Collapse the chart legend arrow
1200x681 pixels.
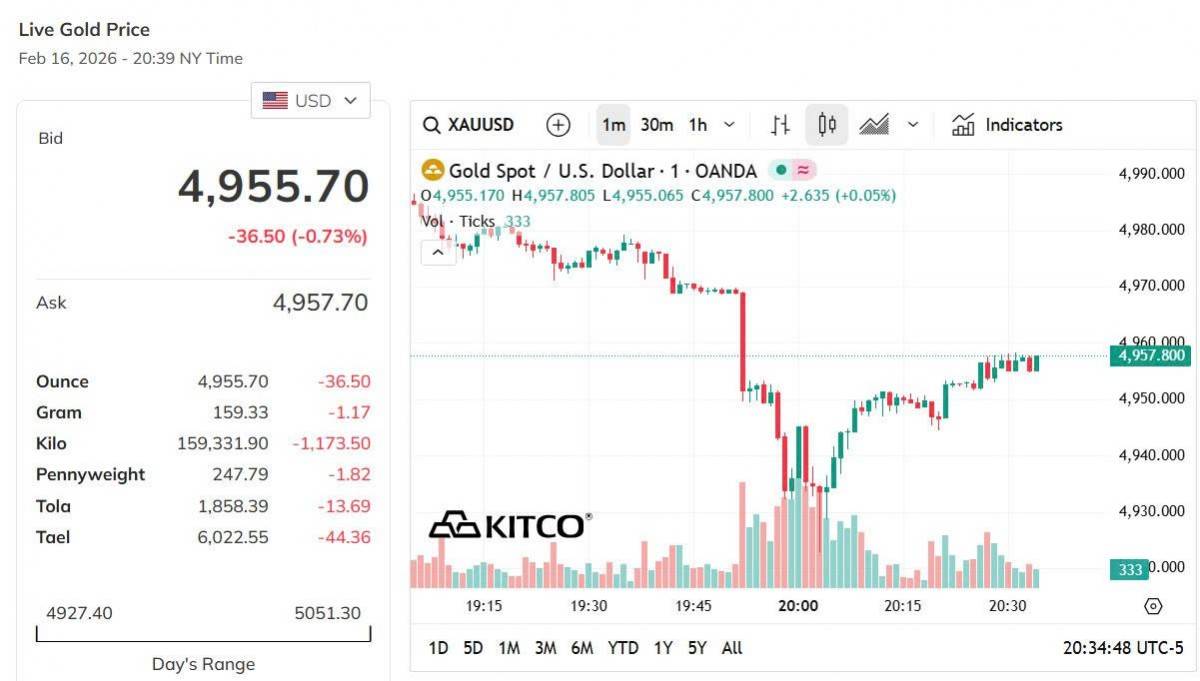coord(438,253)
